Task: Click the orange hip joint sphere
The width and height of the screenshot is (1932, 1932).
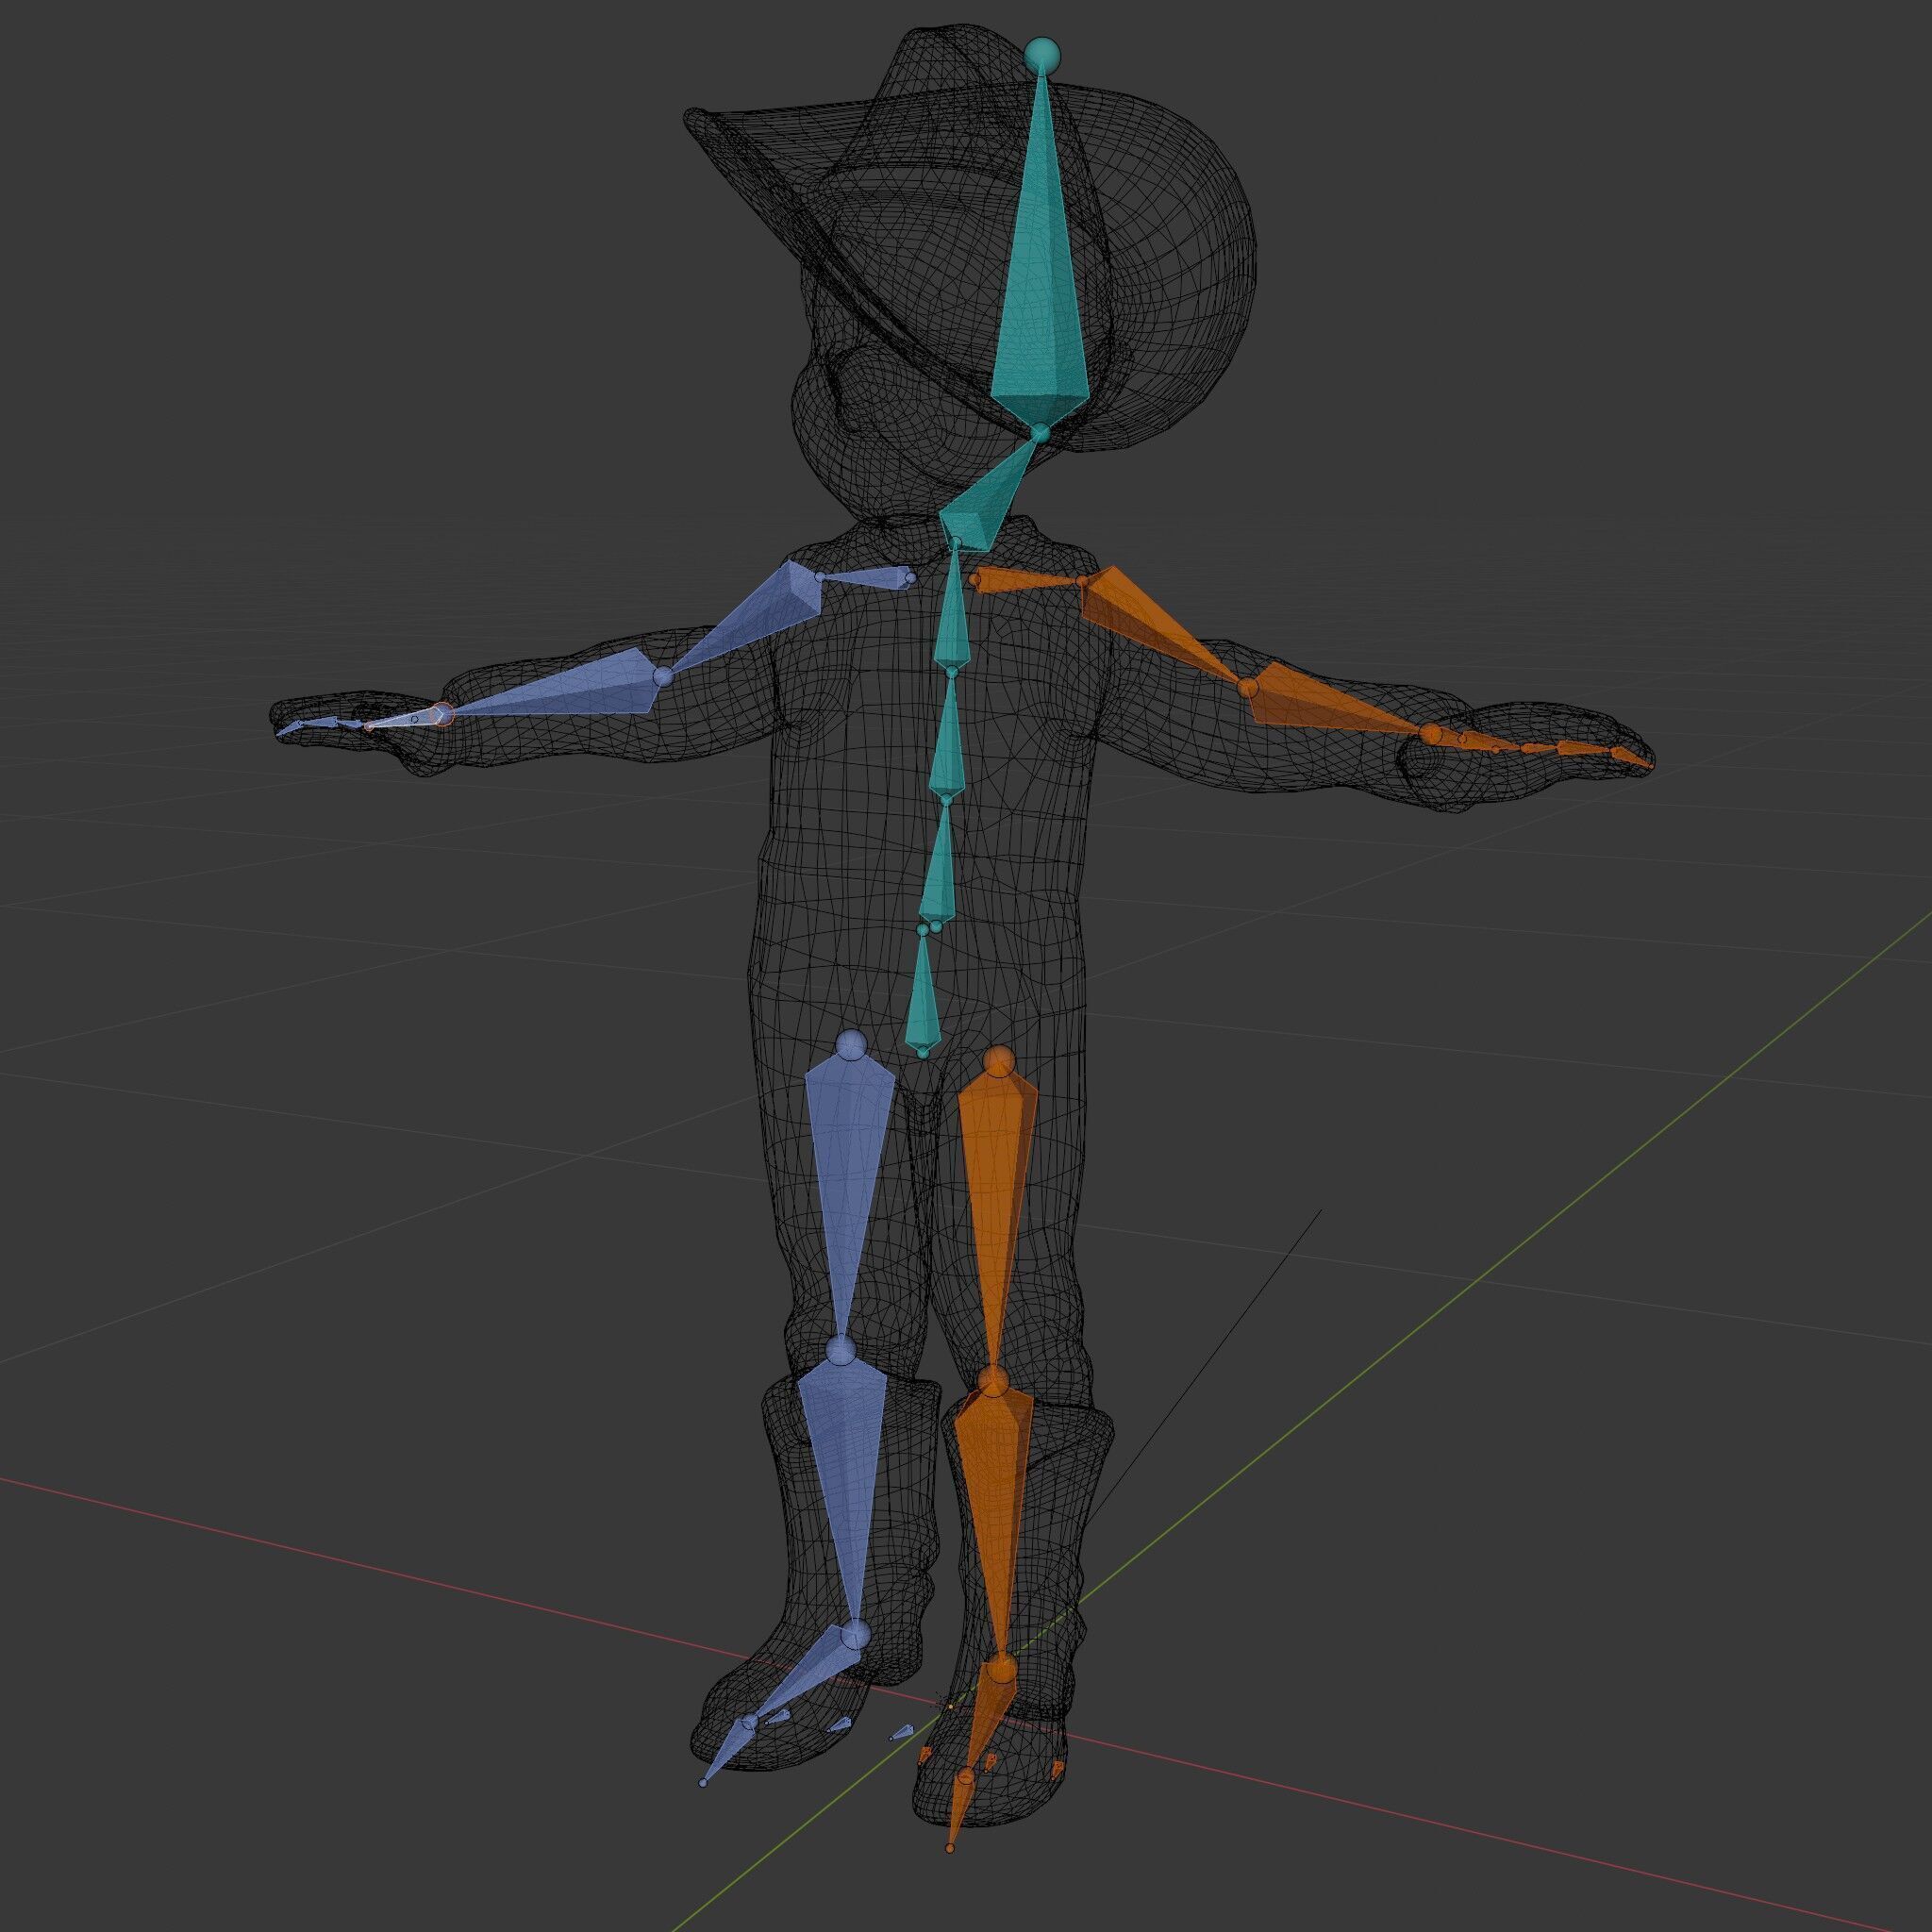Action: coord(998,1059)
